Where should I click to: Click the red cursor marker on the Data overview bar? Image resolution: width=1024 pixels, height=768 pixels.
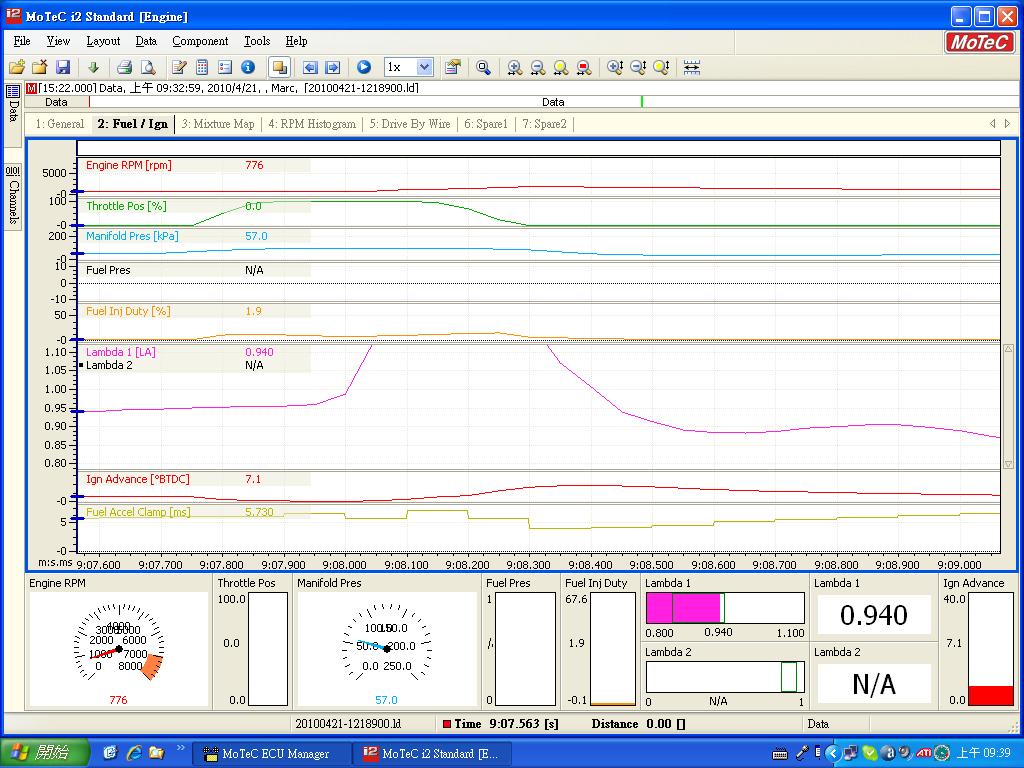pyautogui.click(x=89, y=102)
